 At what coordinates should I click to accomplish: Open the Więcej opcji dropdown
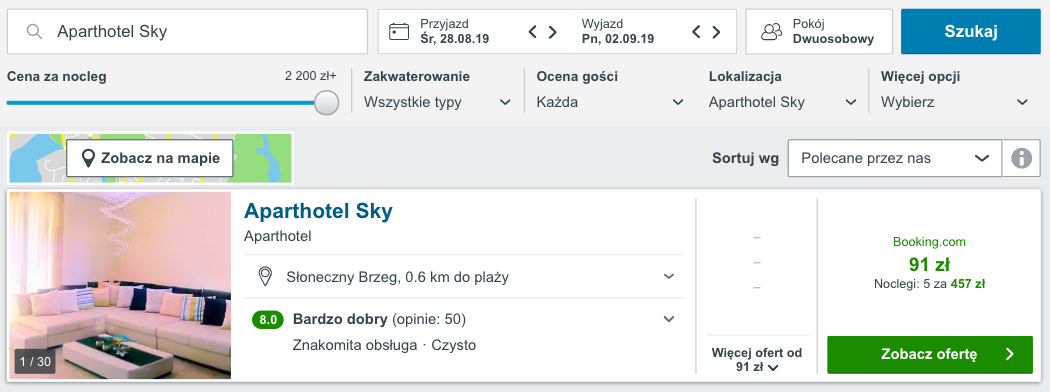(955, 103)
